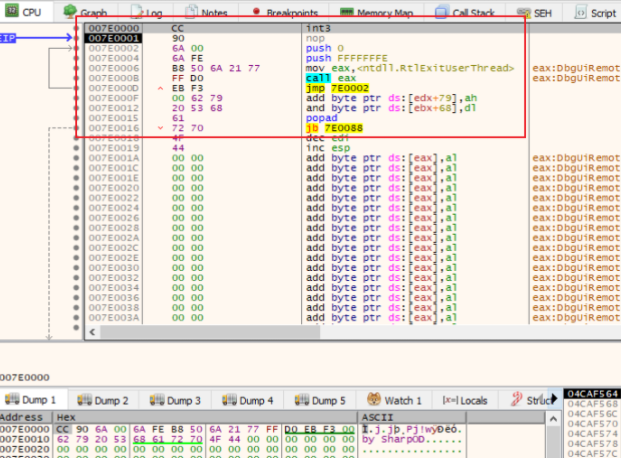Screen dimensions: 621x458
Task: Open the Breakpoints tab
Action: (x=286, y=12)
